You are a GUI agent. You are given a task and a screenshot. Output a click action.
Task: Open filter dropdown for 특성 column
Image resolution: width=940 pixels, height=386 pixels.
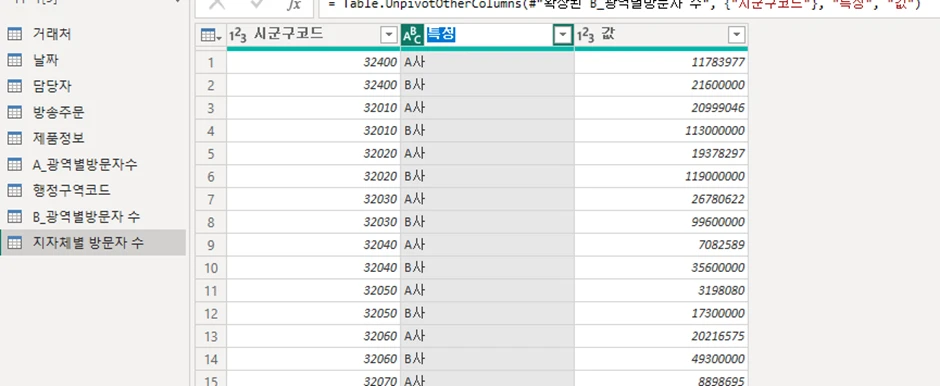(x=562, y=36)
